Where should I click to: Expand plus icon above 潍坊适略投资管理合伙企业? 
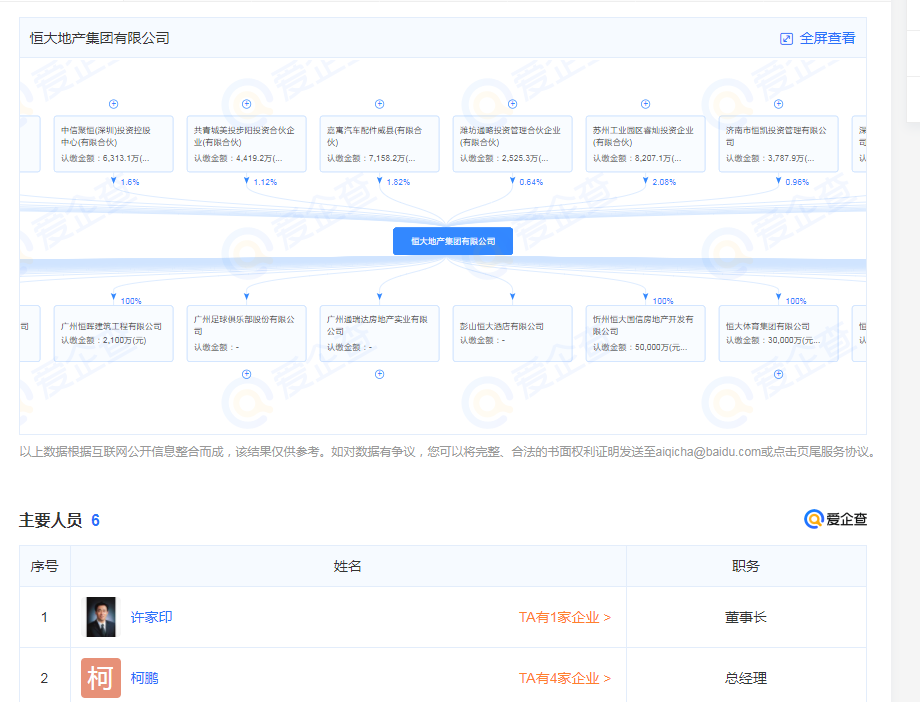pyautogui.click(x=512, y=104)
